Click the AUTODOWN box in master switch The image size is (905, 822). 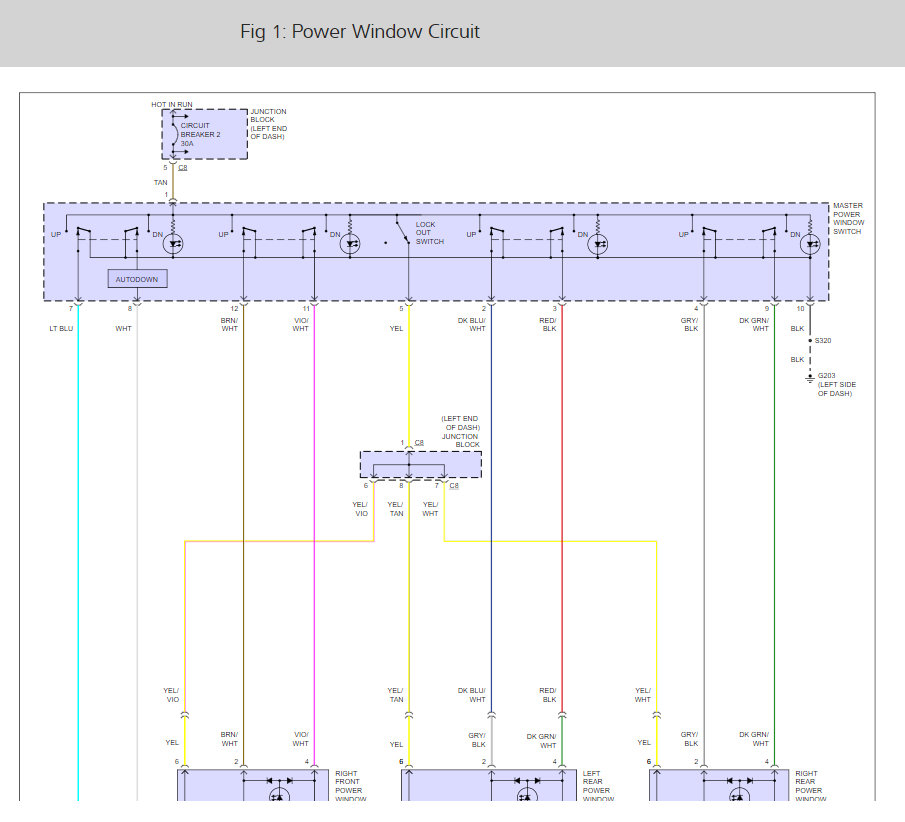pos(137,279)
